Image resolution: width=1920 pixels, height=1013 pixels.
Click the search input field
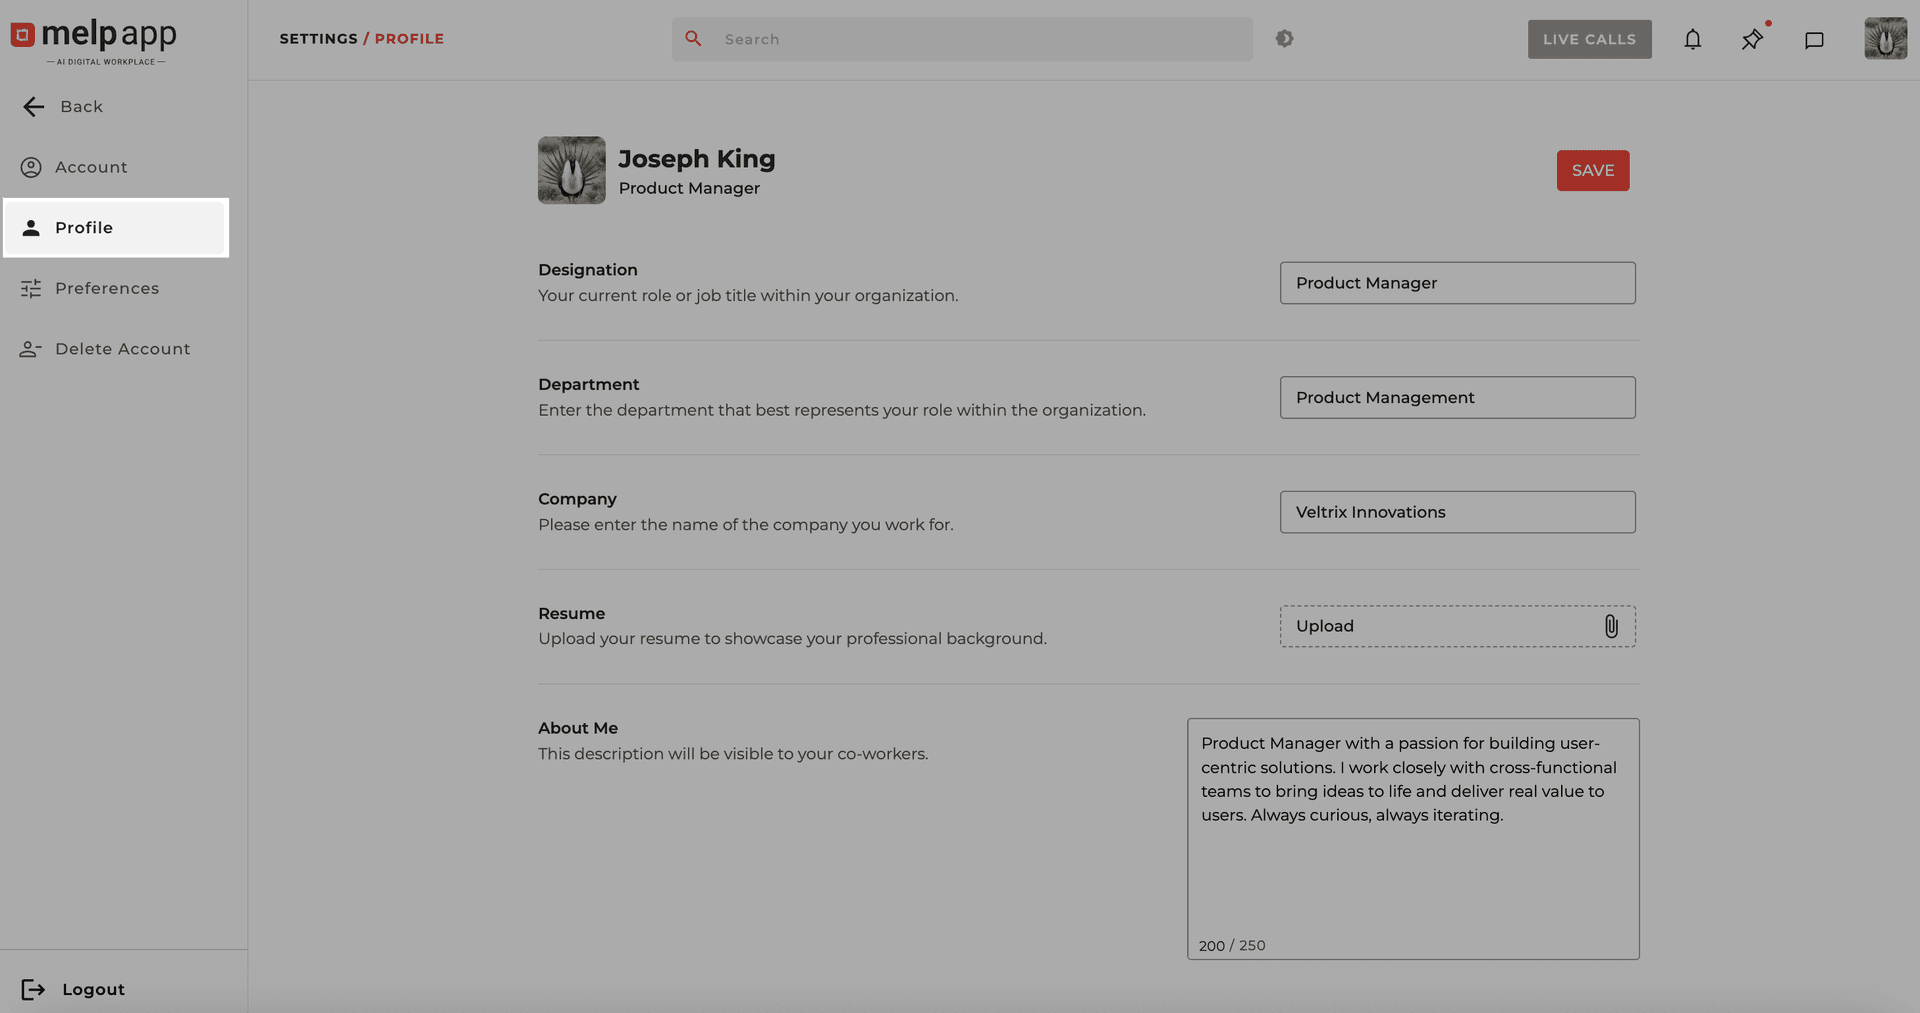click(x=960, y=39)
